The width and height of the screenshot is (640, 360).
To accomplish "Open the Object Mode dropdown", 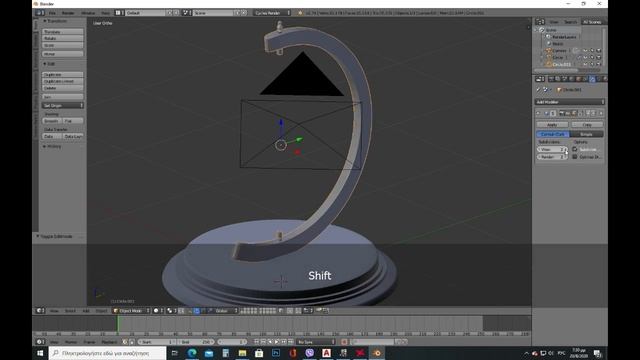I will point(132,311).
